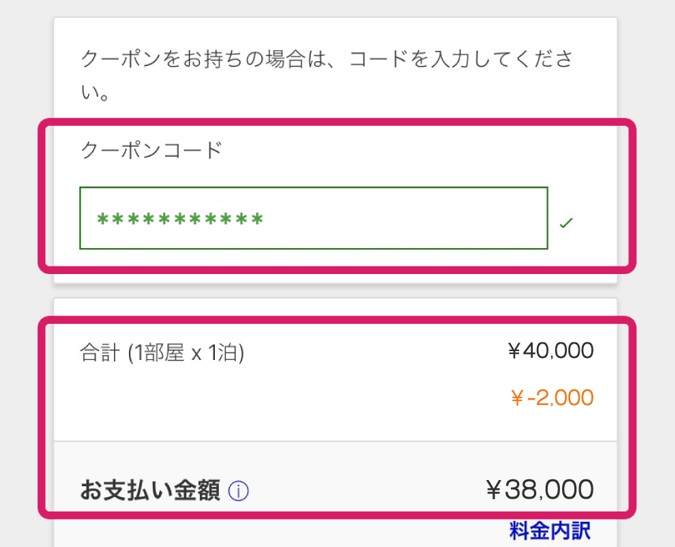Click the お支払い金額 label
Viewport: 675px width, 547px height.
pos(149,492)
